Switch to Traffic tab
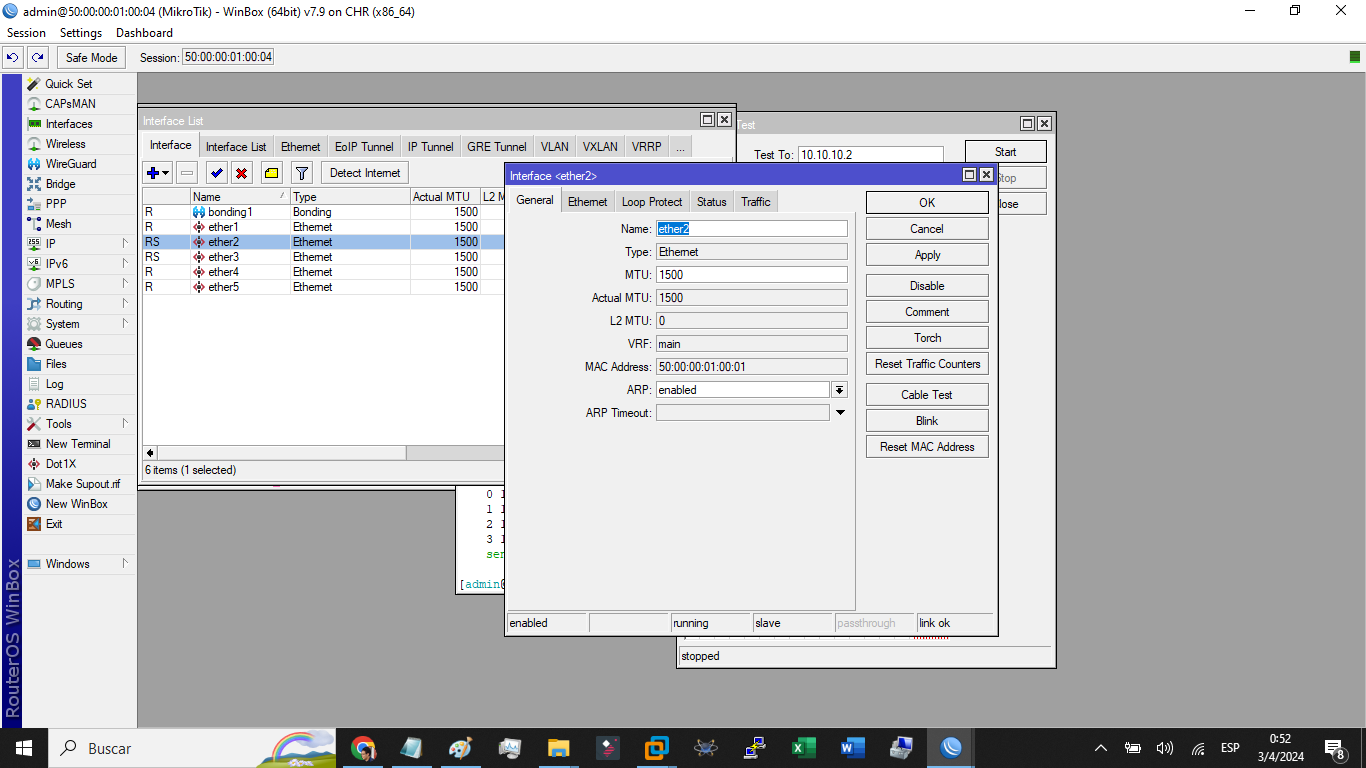Viewport: 1366px width, 768px height. coord(756,202)
